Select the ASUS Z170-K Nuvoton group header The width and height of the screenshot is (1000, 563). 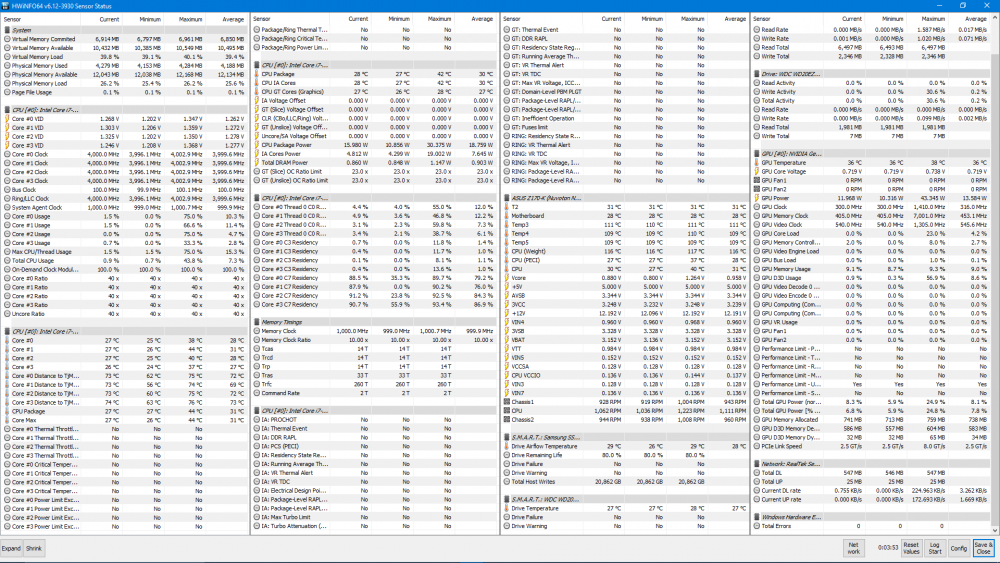pos(540,197)
